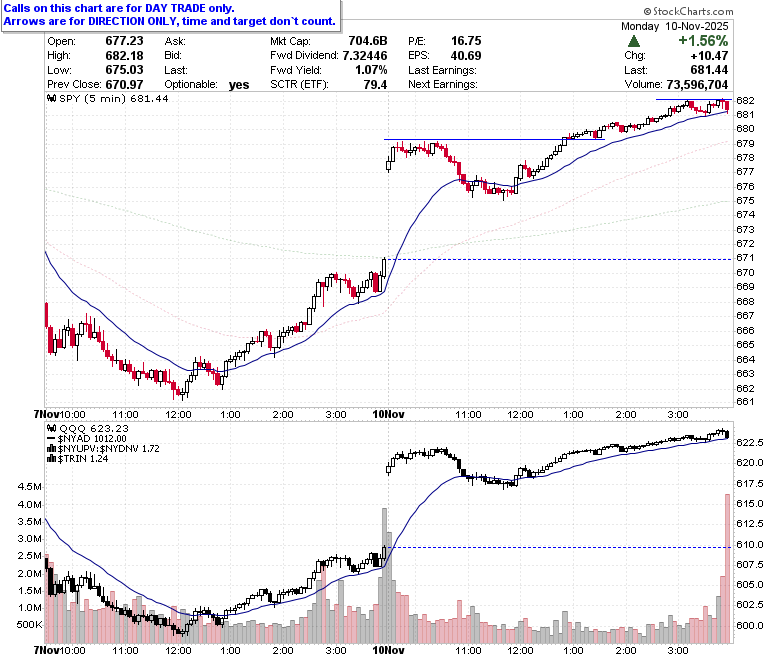Image resolution: width=780 pixels, height=659 pixels.
Task: Click the $NYAD line legend marker
Action: coord(51,439)
